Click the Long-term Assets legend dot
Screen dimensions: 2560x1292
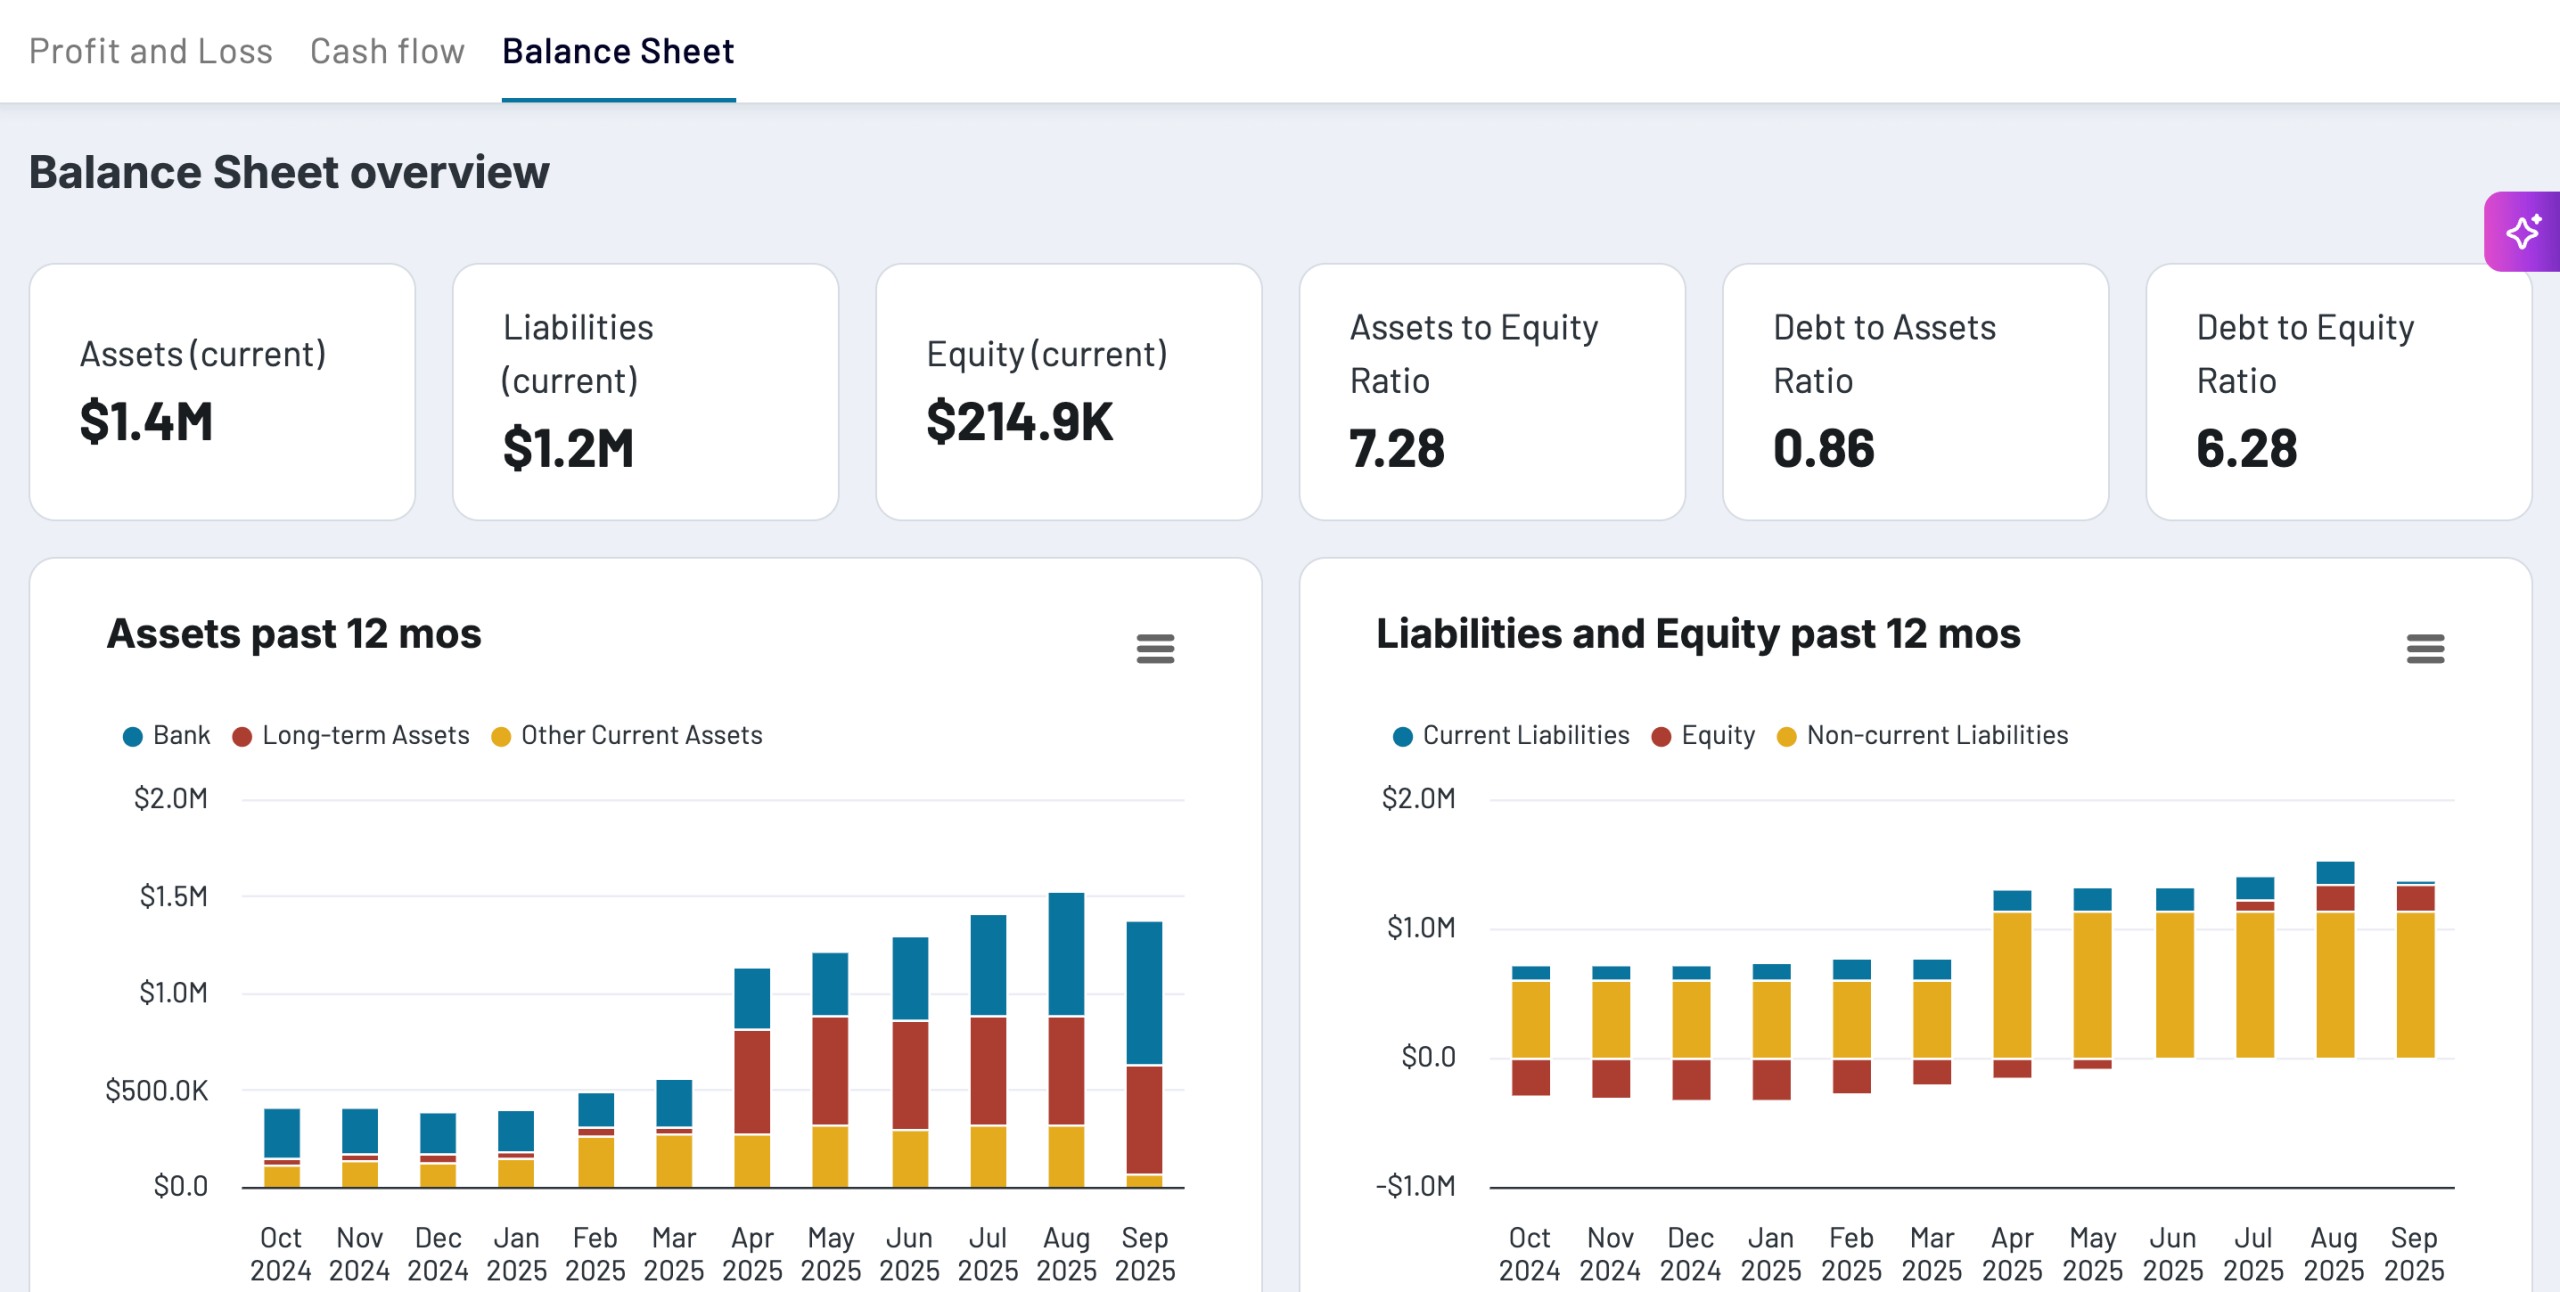tap(242, 737)
